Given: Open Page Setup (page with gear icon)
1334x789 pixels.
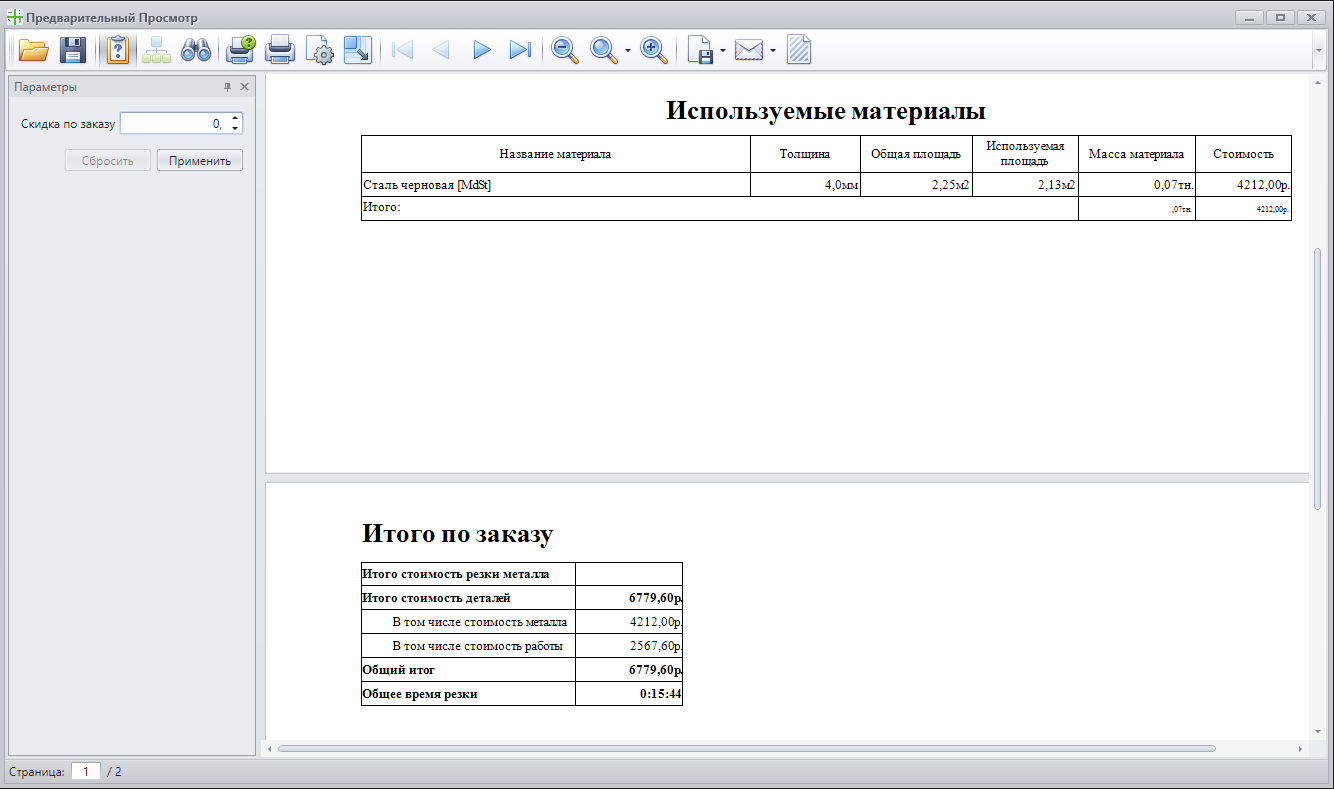Looking at the screenshot, I should tap(319, 50).
